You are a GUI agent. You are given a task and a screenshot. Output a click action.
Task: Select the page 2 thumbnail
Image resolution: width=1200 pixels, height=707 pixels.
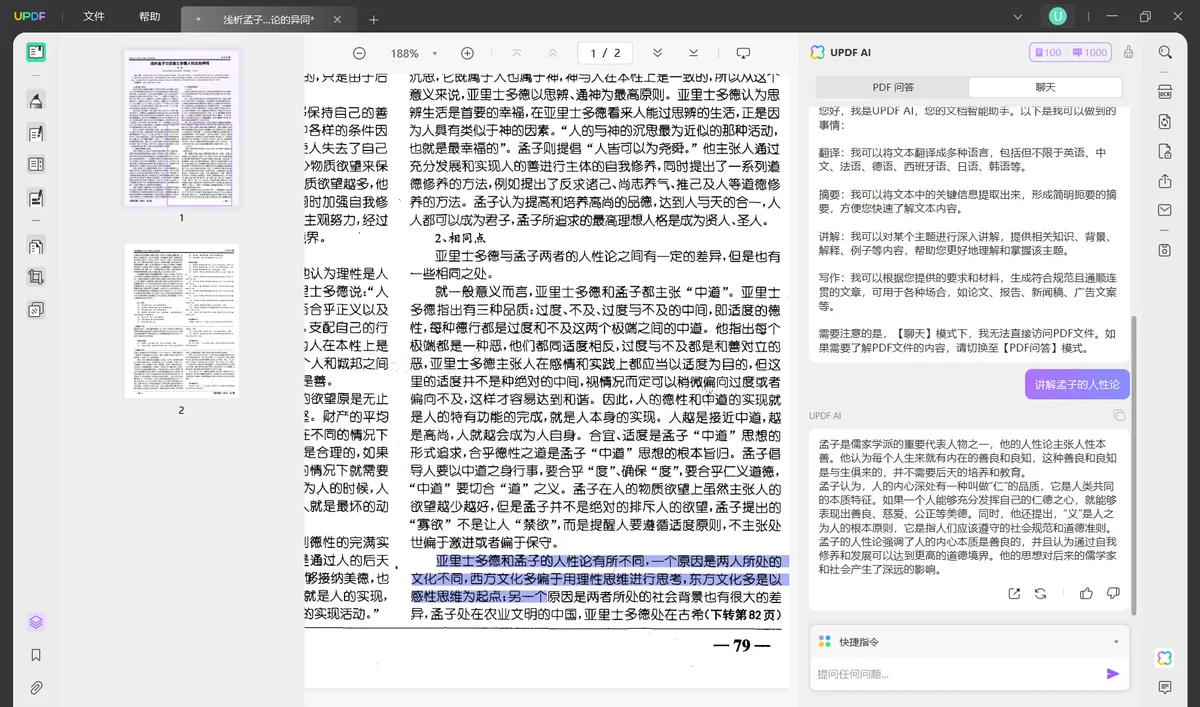tap(181, 320)
